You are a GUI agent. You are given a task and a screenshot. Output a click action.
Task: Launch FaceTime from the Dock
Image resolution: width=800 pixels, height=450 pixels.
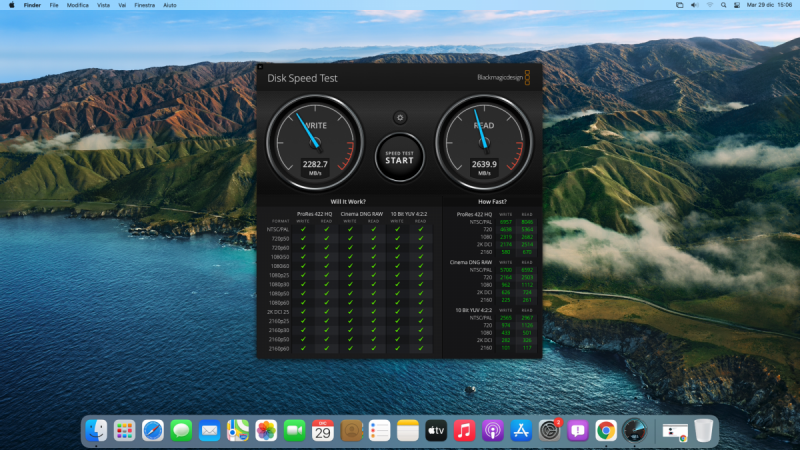click(x=294, y=431)
